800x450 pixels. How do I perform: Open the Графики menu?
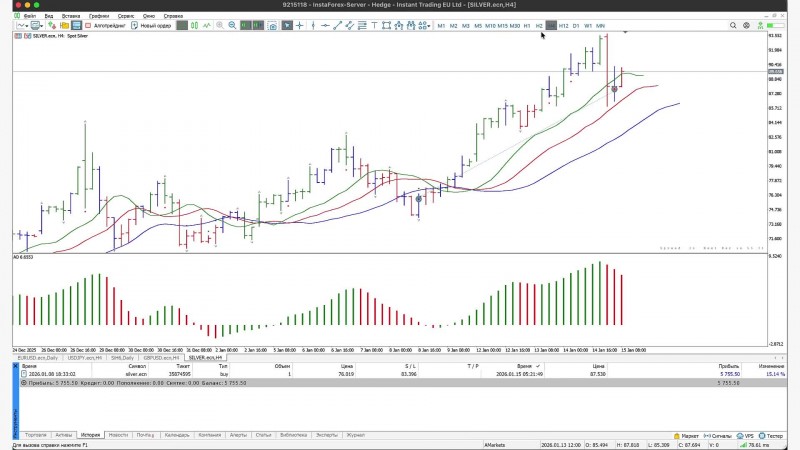98,16
